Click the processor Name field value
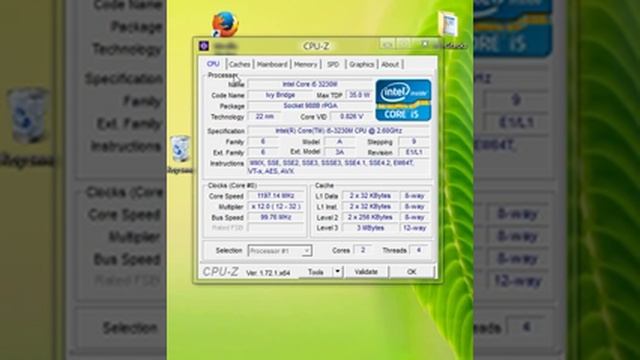Image resolution: width=640 pixels, height=360 pixels. (310, 84)
